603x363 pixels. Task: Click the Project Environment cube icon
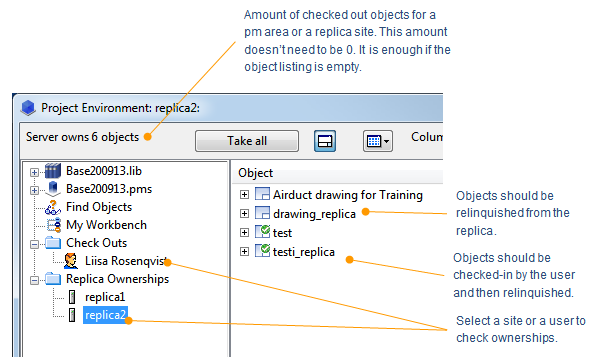coord(28,108)
